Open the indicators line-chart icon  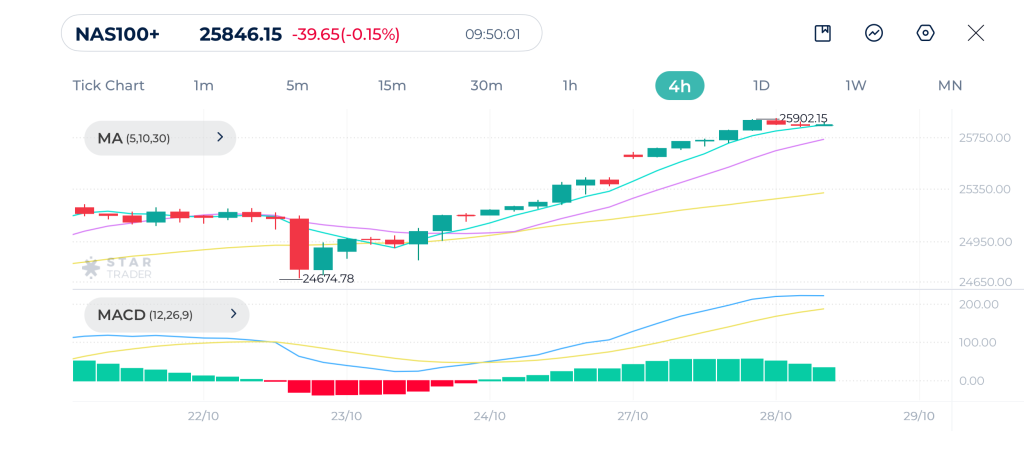[x=874, y=33]
